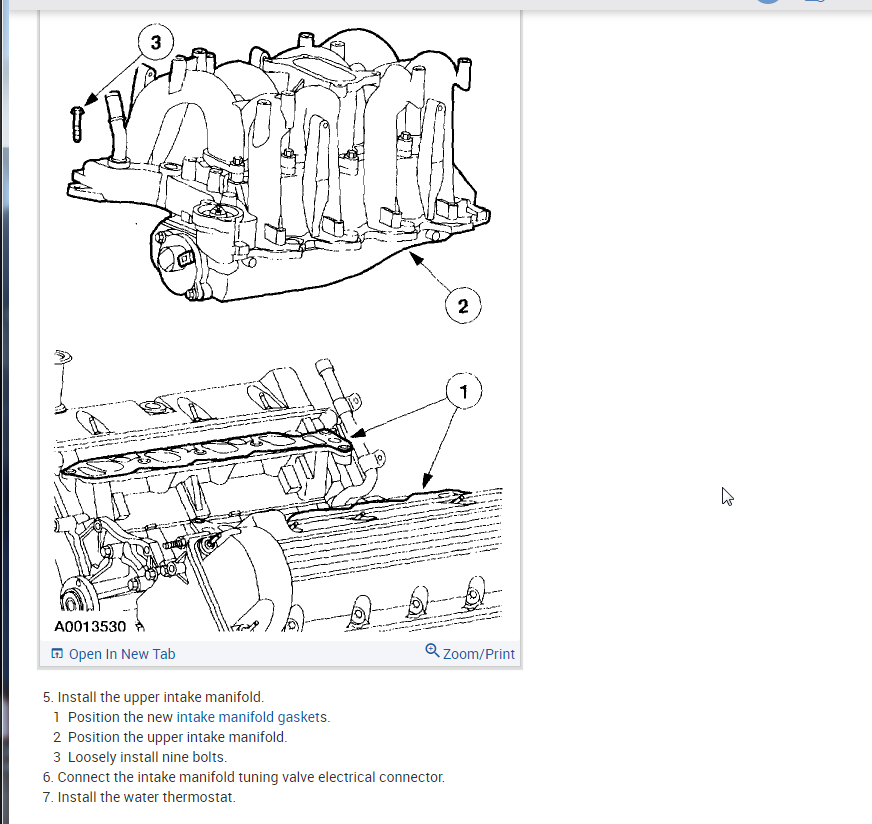The width and height of the screenshot is (872, 824).
Task: Select step 6 about tuning valve connector
Action: [x=244, y=777]
